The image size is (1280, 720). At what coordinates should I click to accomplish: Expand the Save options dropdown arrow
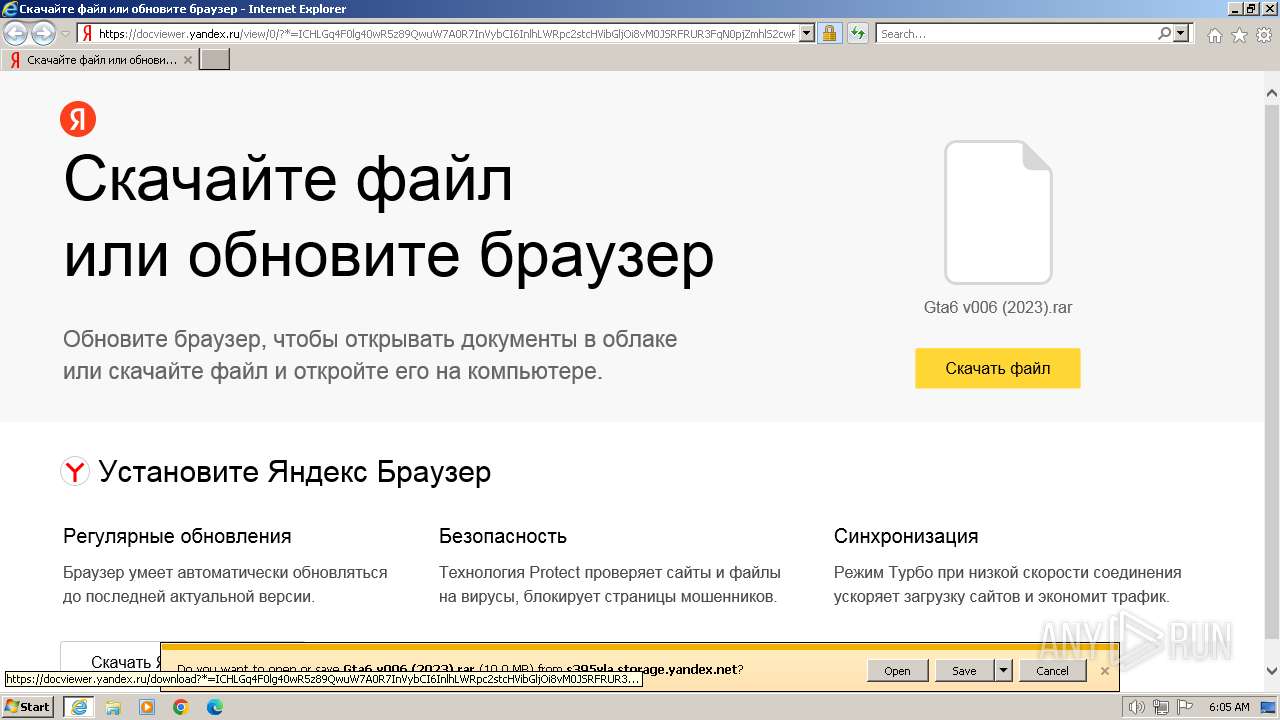click(1003, 671)
